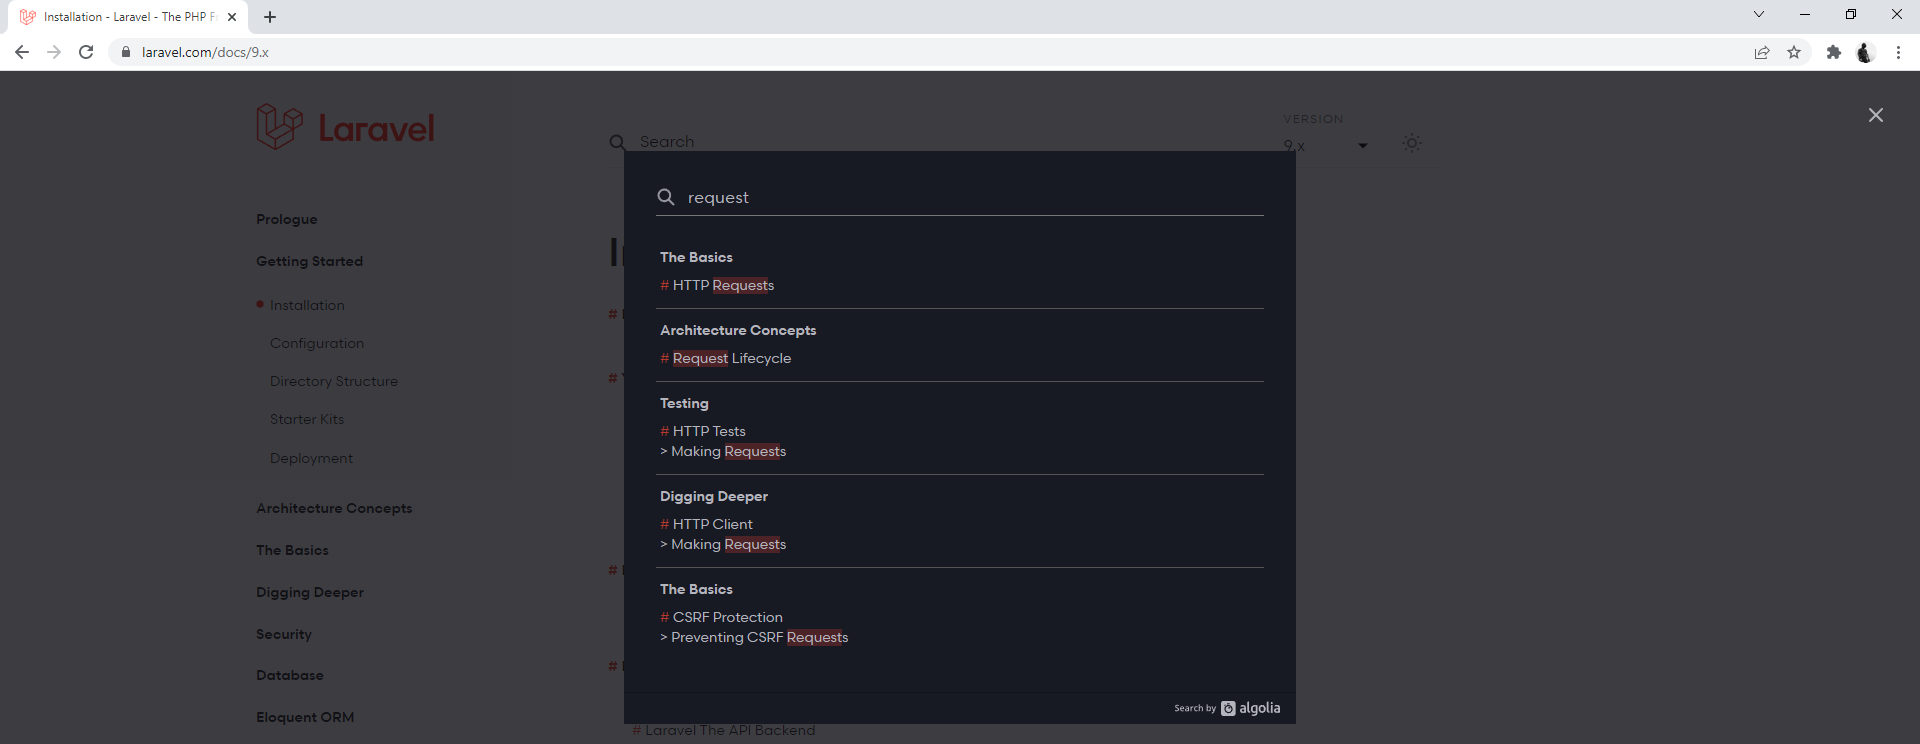Screen dimensions: 1920x744
Task: Open the extensions puzzle icon
Action: pos(1833,52)
